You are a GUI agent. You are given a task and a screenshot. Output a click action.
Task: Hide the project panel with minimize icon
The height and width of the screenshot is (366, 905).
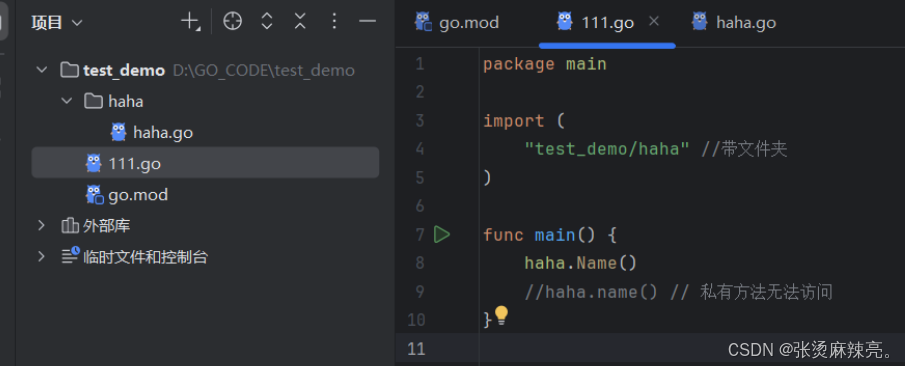[367, 22]
